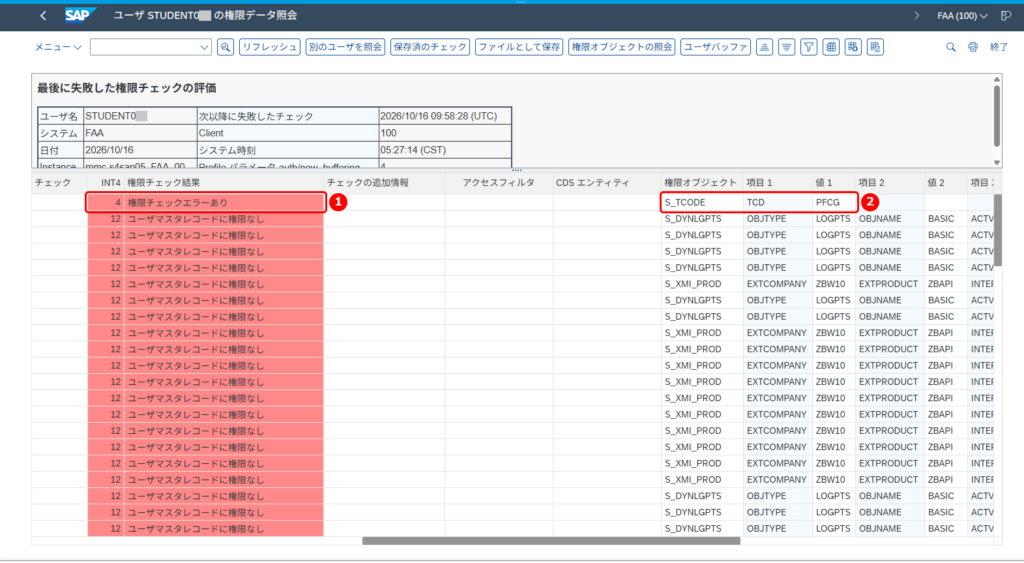The height and width of the screenshot is (563, 1024).
Task: Sort the list in ascending order
Action: tap(764, 47)
